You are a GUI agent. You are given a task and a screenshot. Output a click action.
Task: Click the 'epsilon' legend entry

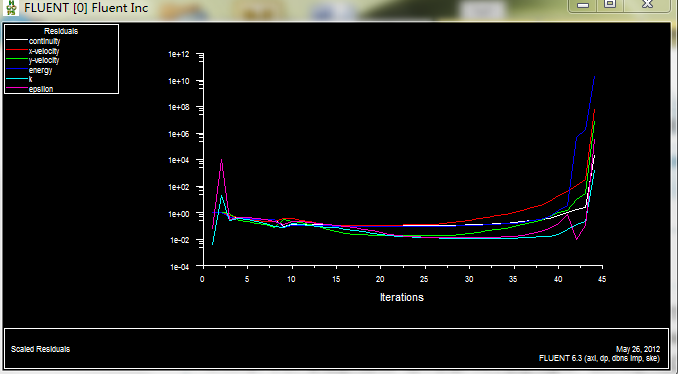tap(41, 89)
